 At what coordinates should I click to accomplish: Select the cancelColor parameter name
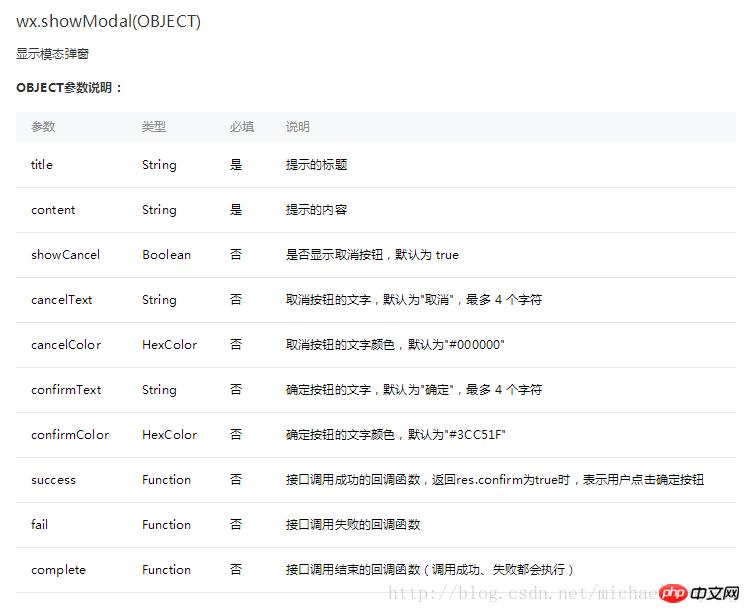coord(66,345)
